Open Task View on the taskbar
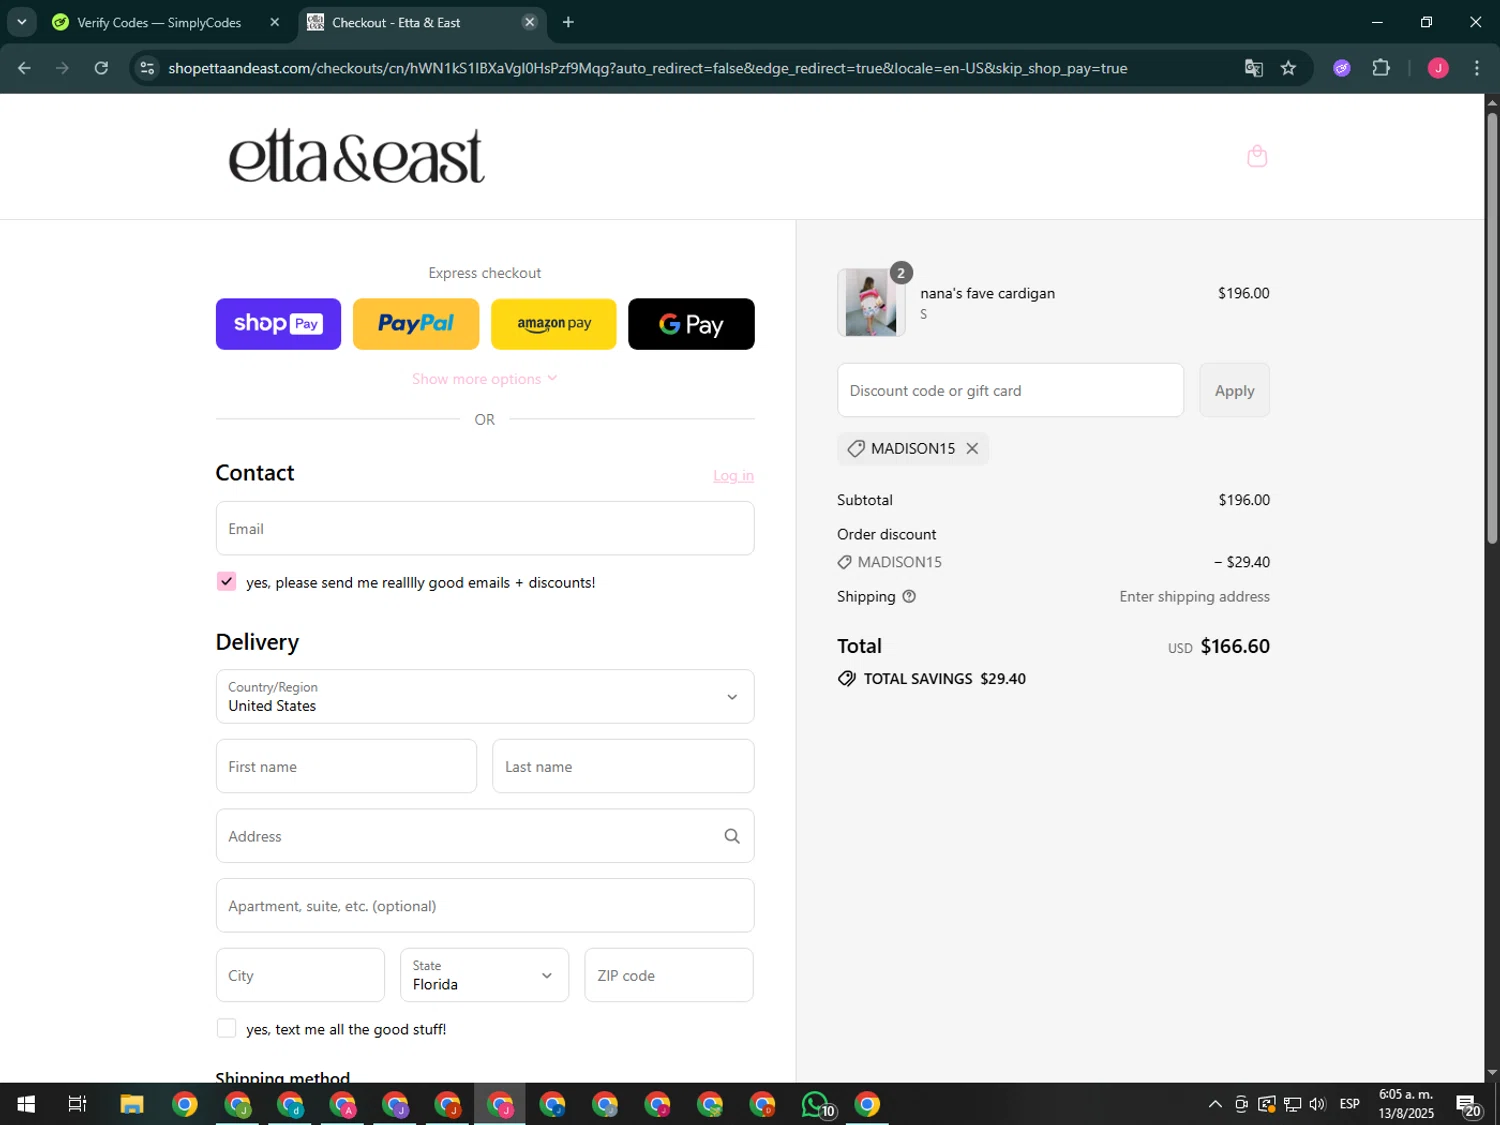The height and width of the screenshot is (1125, 1500). [77, 1104]
